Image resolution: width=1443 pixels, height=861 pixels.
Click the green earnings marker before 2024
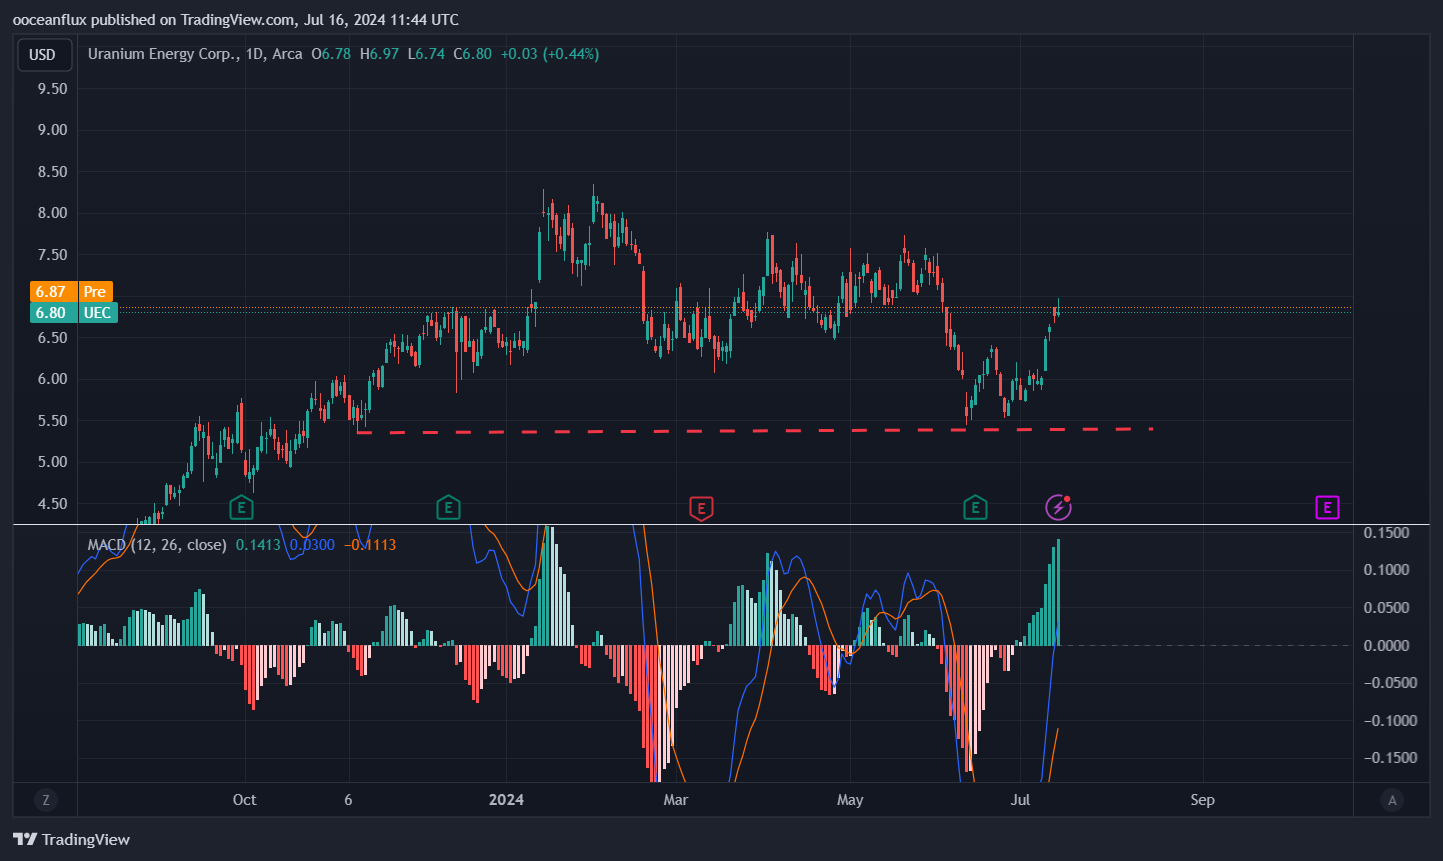[x=448, y=508]
